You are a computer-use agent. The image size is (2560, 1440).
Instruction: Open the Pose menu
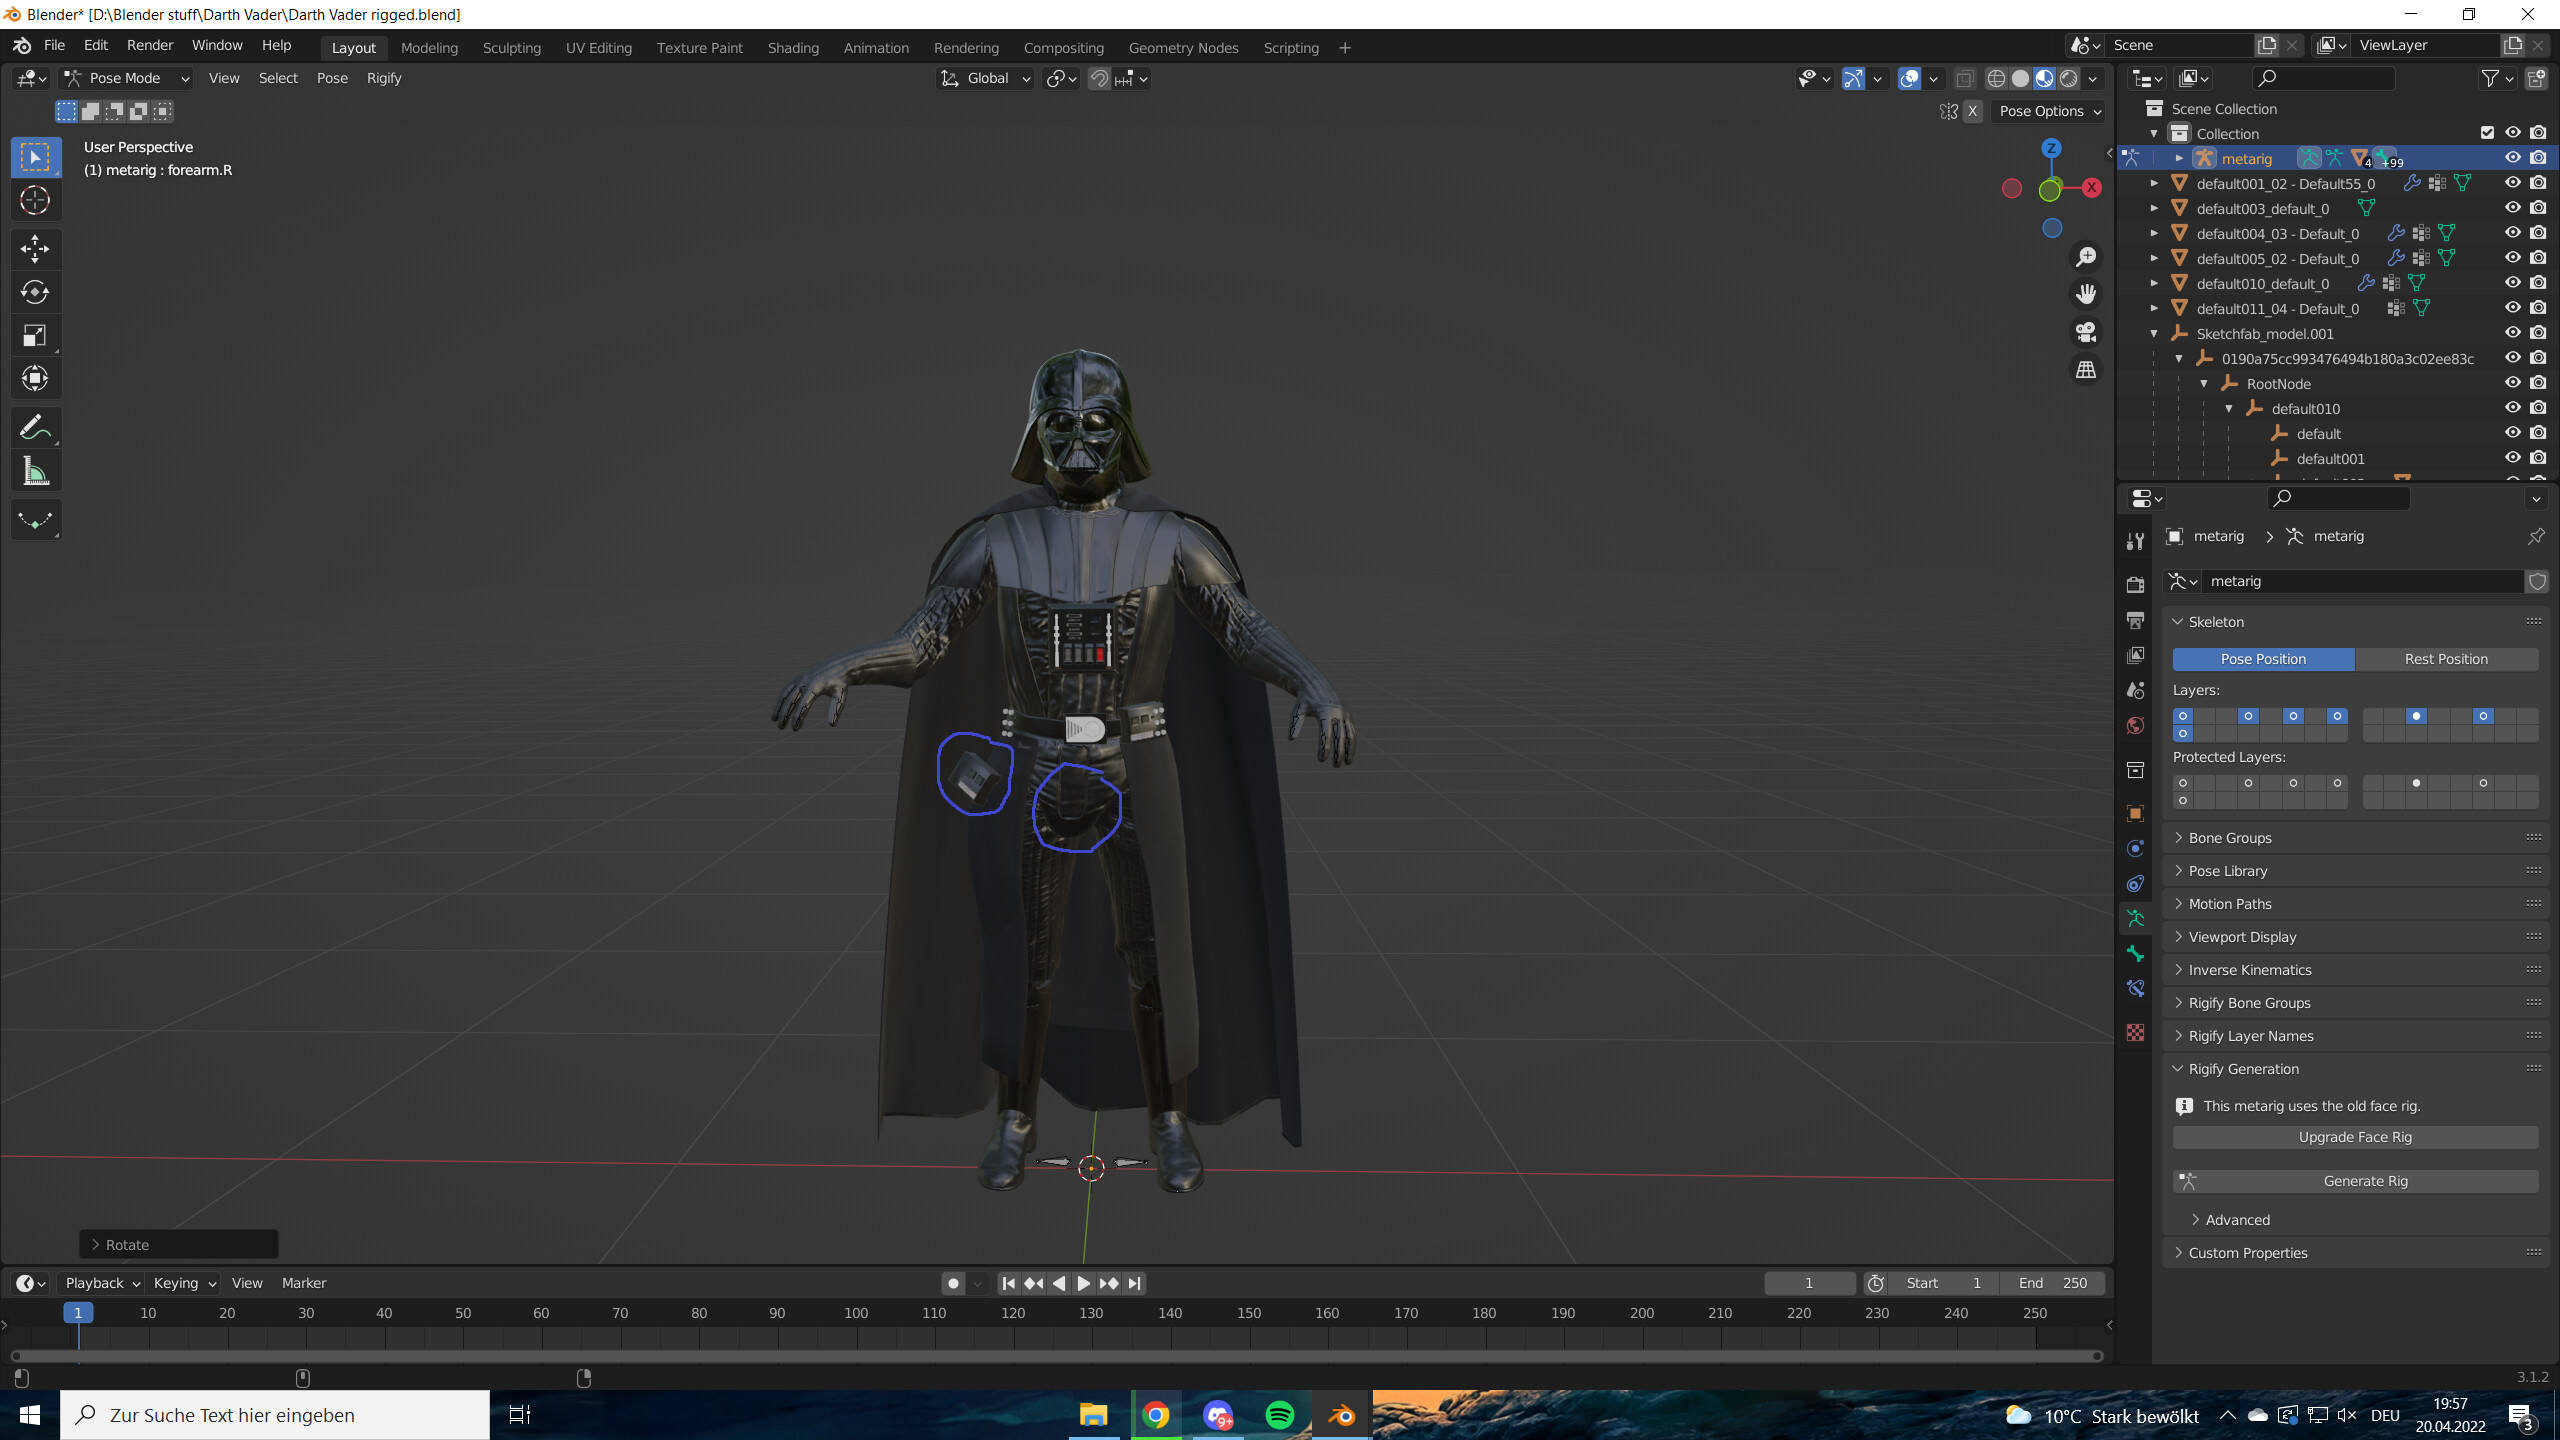pyautogui.click(x=332, y=78)
